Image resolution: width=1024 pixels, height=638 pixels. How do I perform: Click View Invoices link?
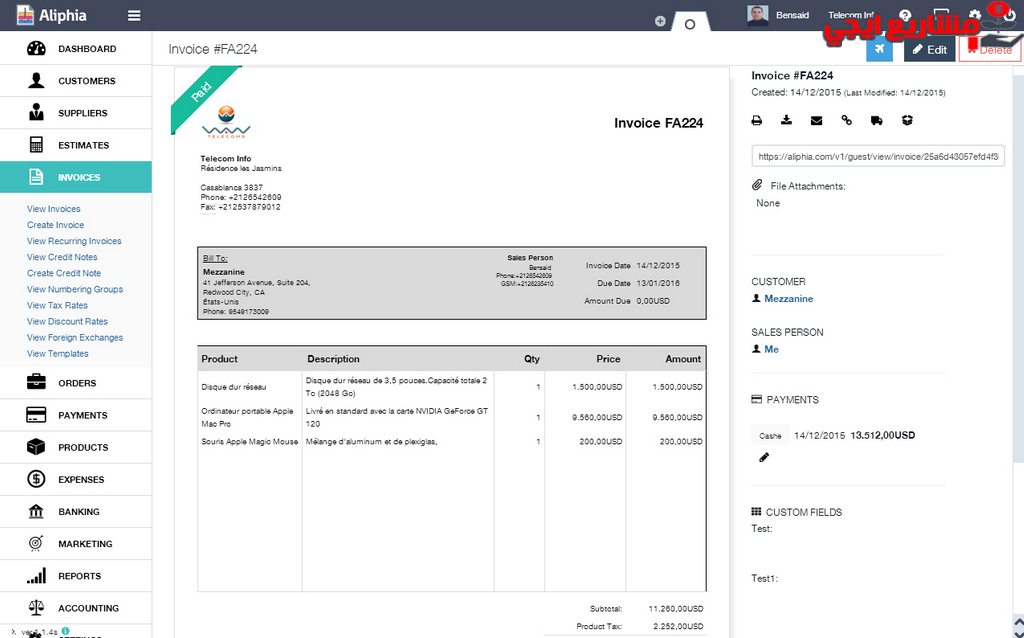(x=54, y=209)
